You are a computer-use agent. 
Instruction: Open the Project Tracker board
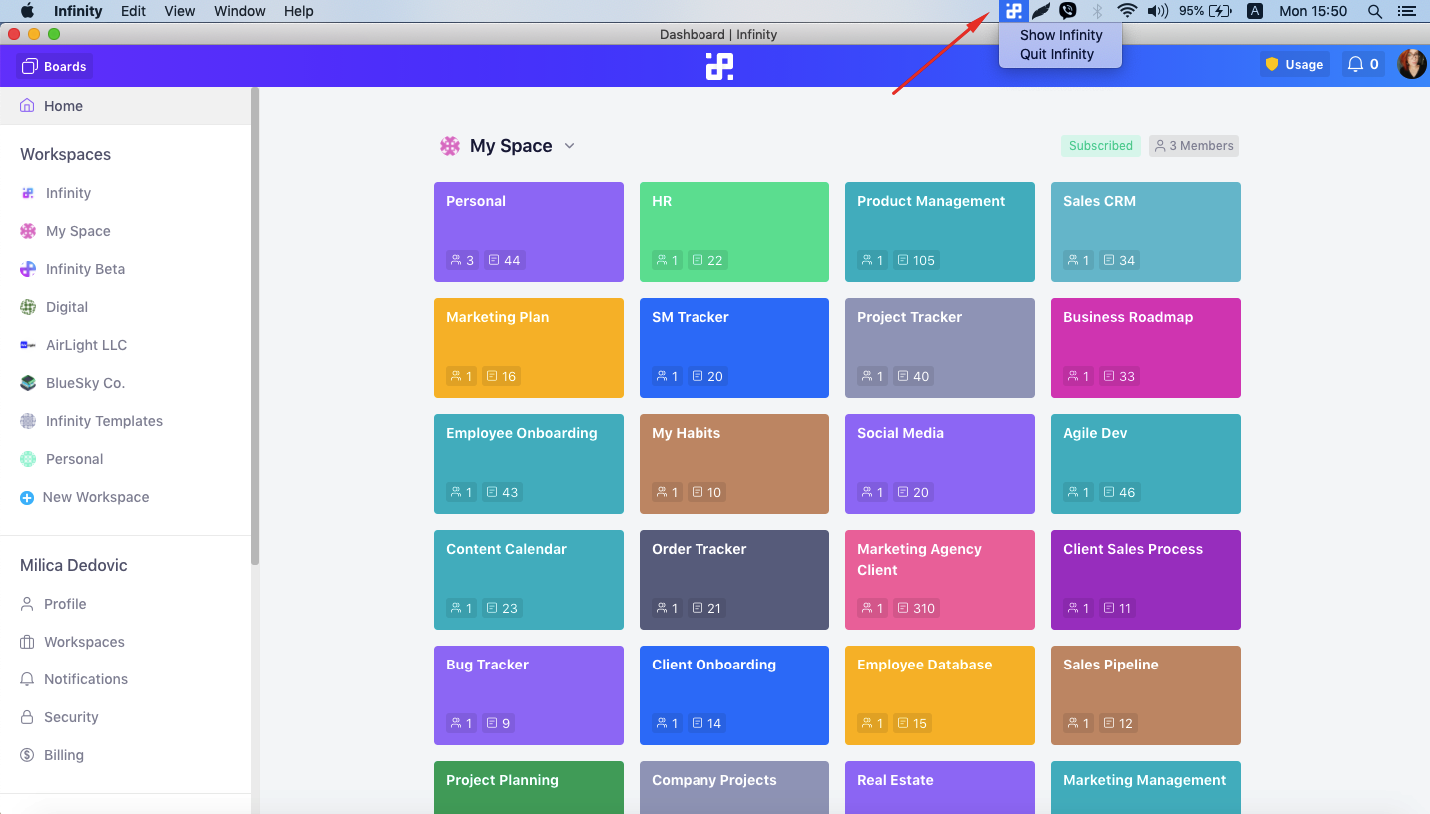(940, 348)
